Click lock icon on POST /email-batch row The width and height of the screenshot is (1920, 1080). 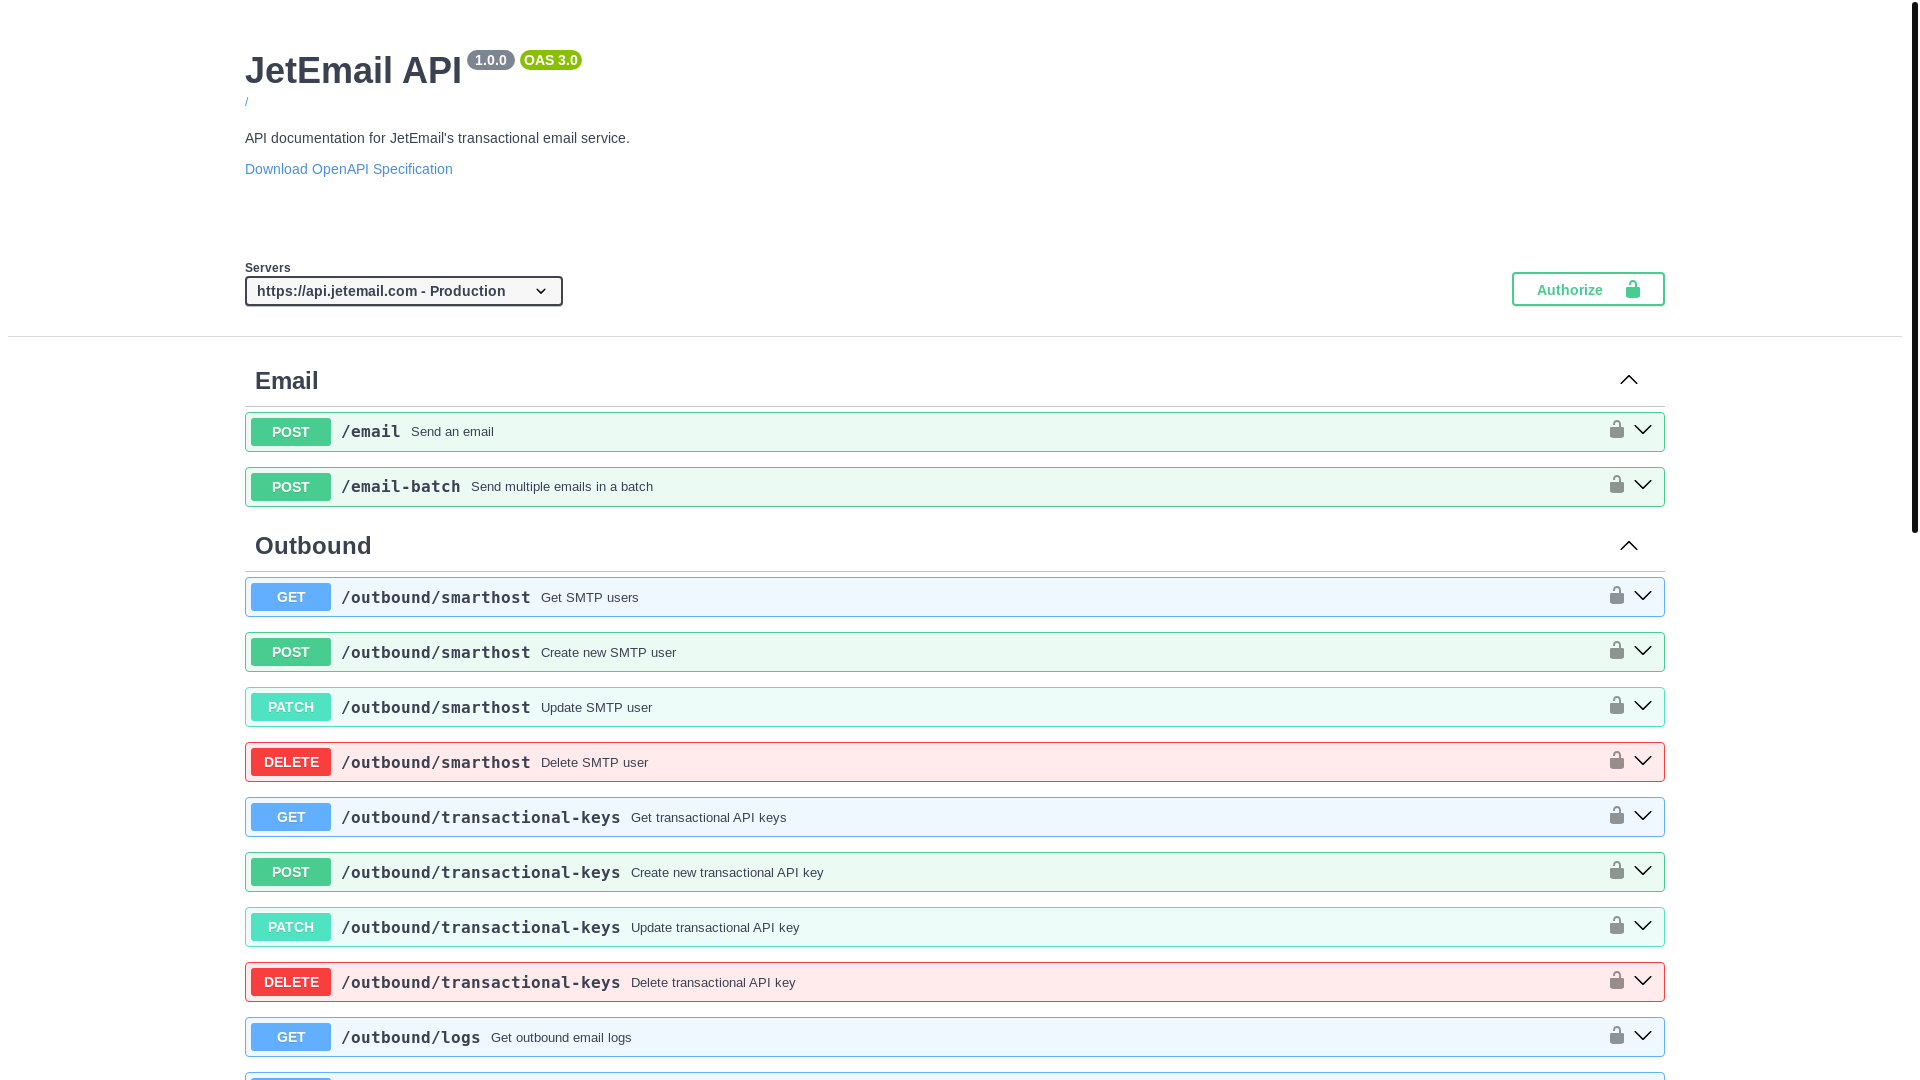click(x=1617, y=484)
